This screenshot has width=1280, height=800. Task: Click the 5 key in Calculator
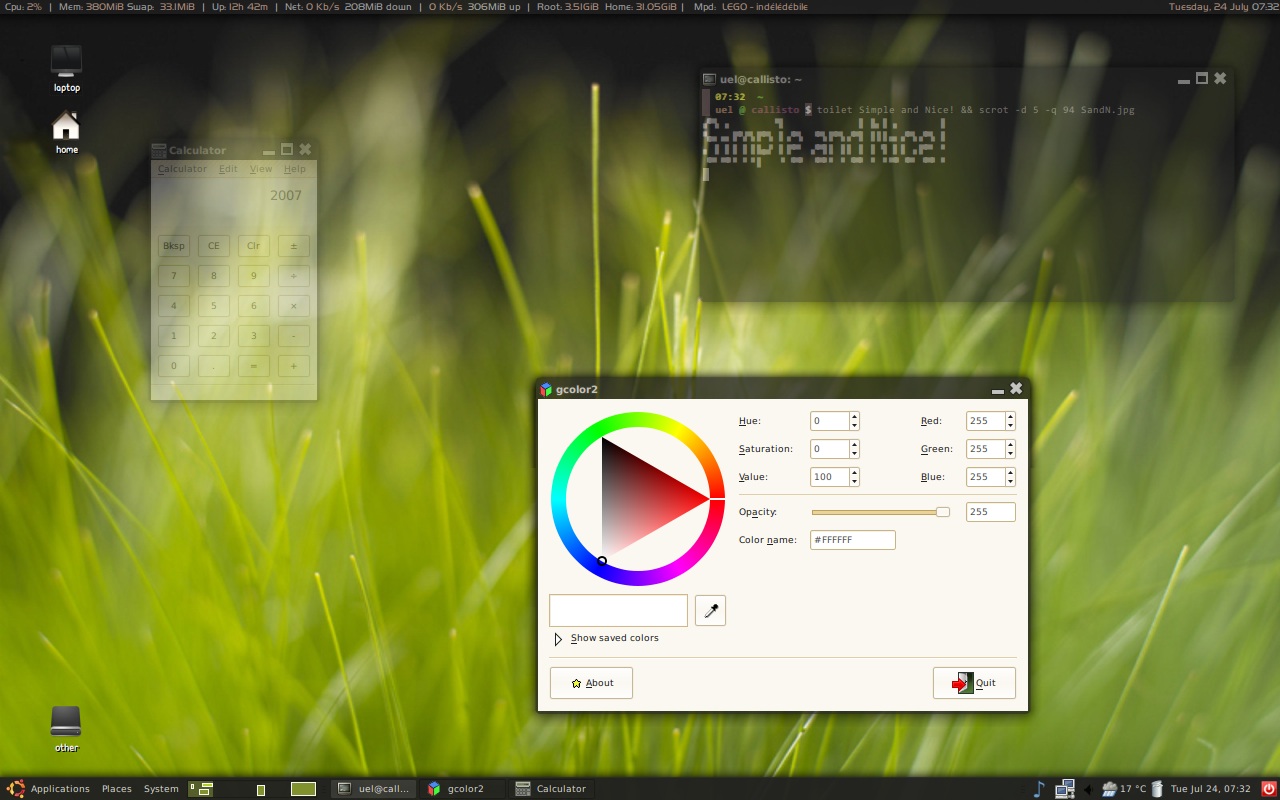click(214, 306)
